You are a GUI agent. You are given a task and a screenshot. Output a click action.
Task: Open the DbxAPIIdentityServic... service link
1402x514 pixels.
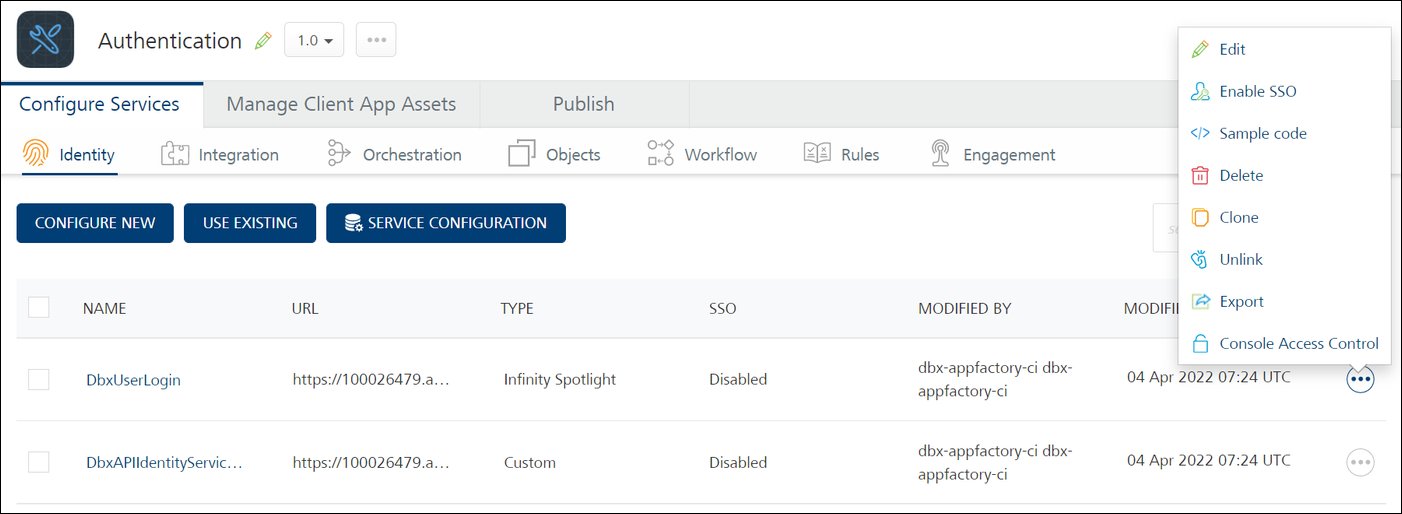pyautogui.click(x=165, y=463)
